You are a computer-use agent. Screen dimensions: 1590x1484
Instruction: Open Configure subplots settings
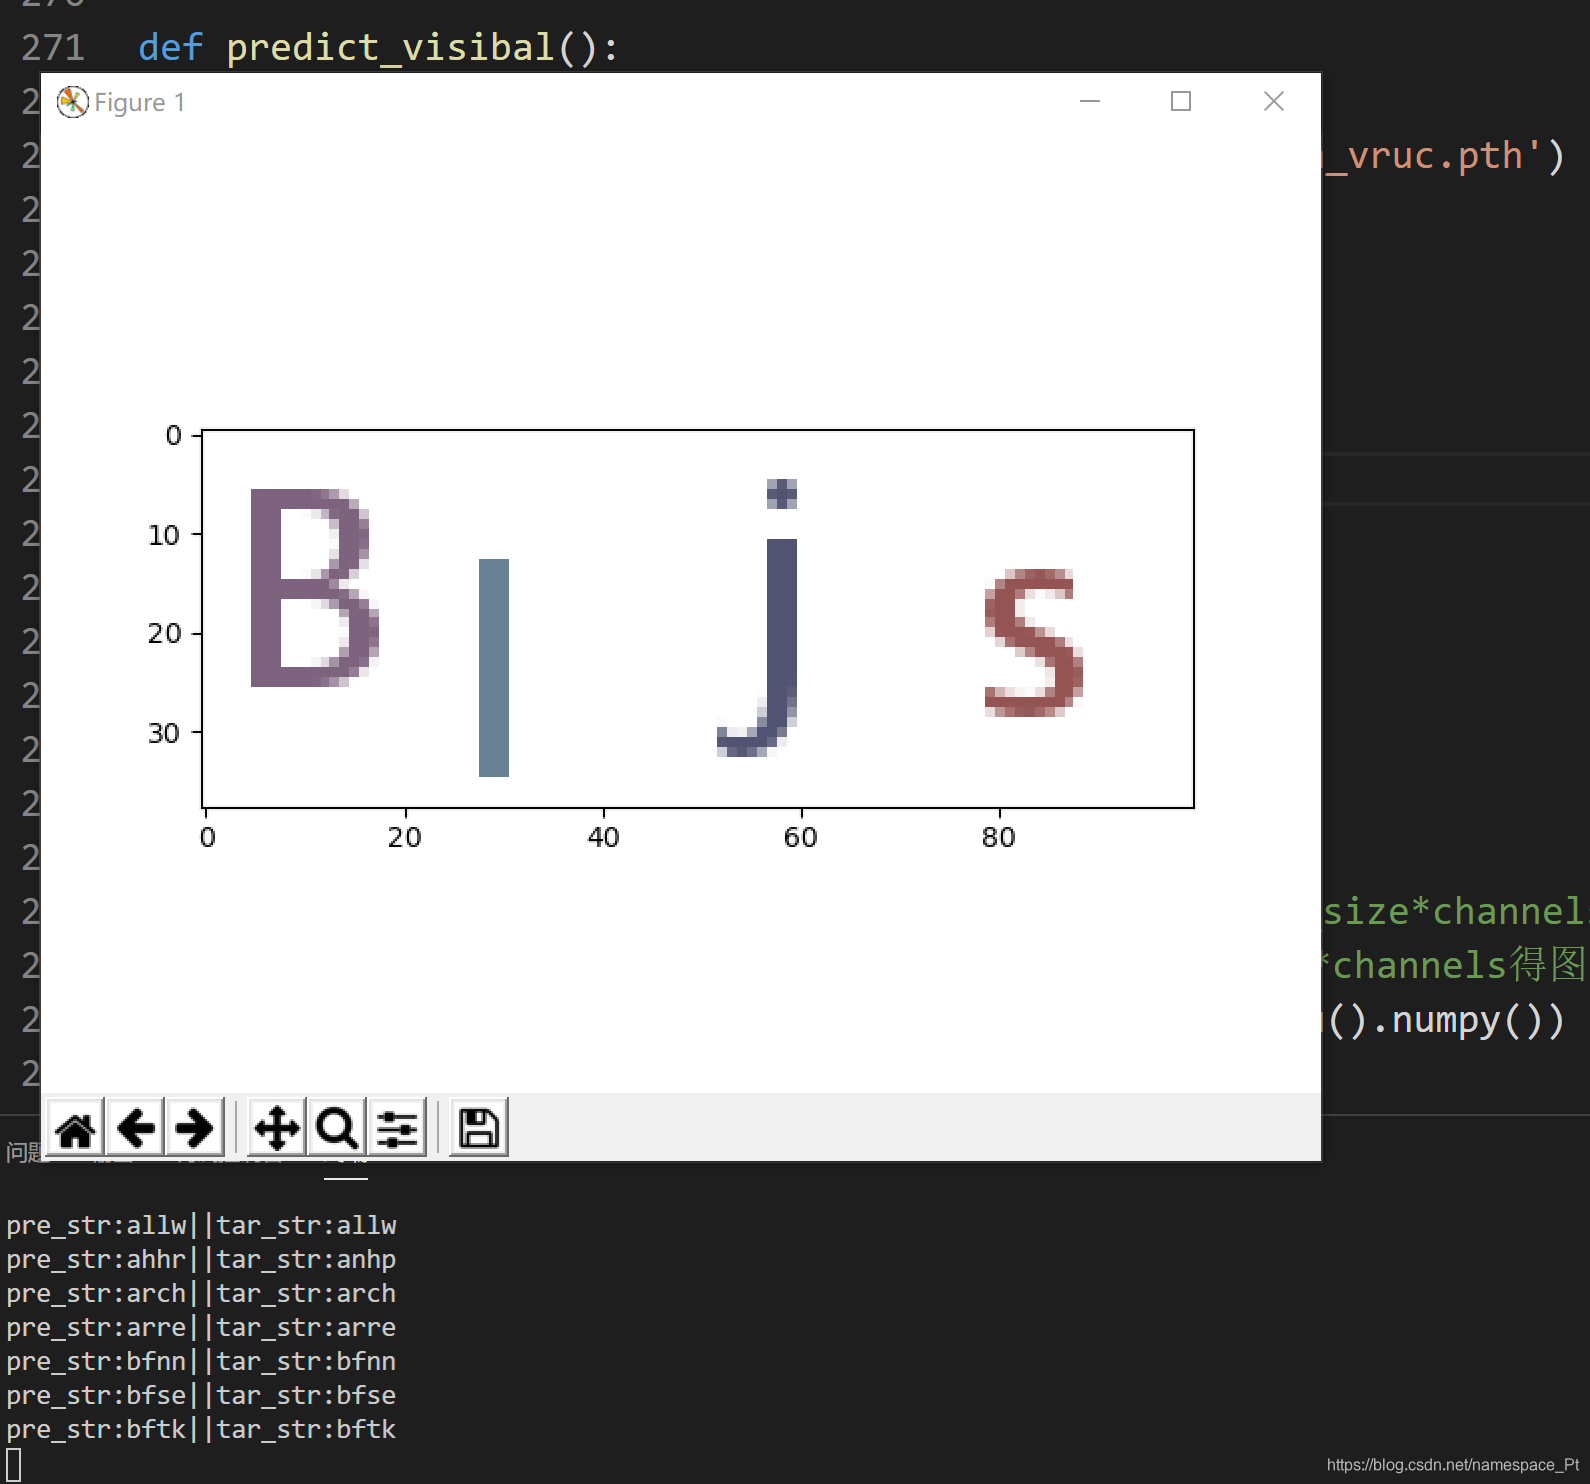point(397,1129)
